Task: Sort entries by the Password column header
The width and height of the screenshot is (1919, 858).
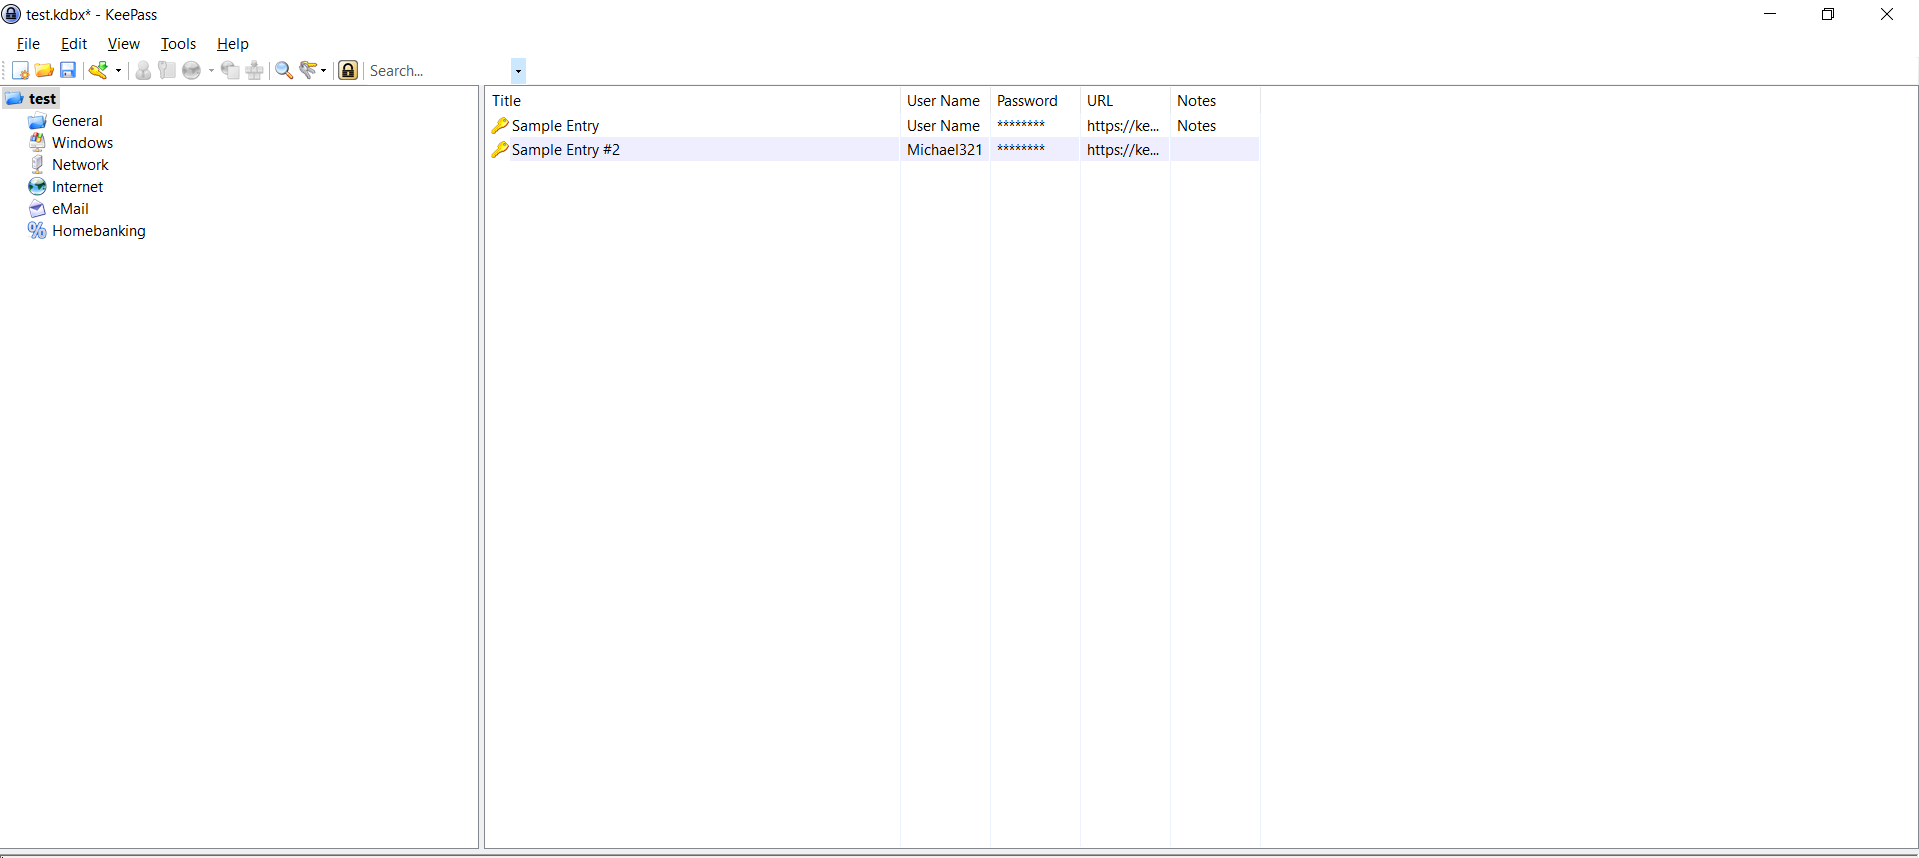Action: 1035,100
